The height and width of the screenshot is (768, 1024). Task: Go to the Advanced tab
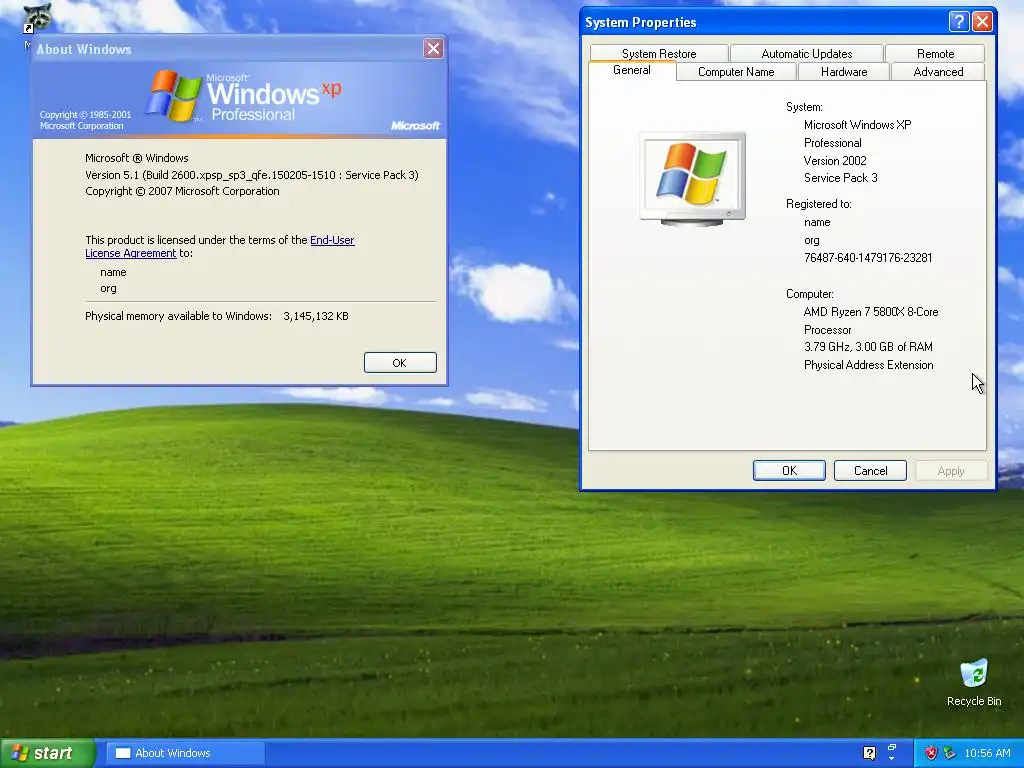point(938,72)
